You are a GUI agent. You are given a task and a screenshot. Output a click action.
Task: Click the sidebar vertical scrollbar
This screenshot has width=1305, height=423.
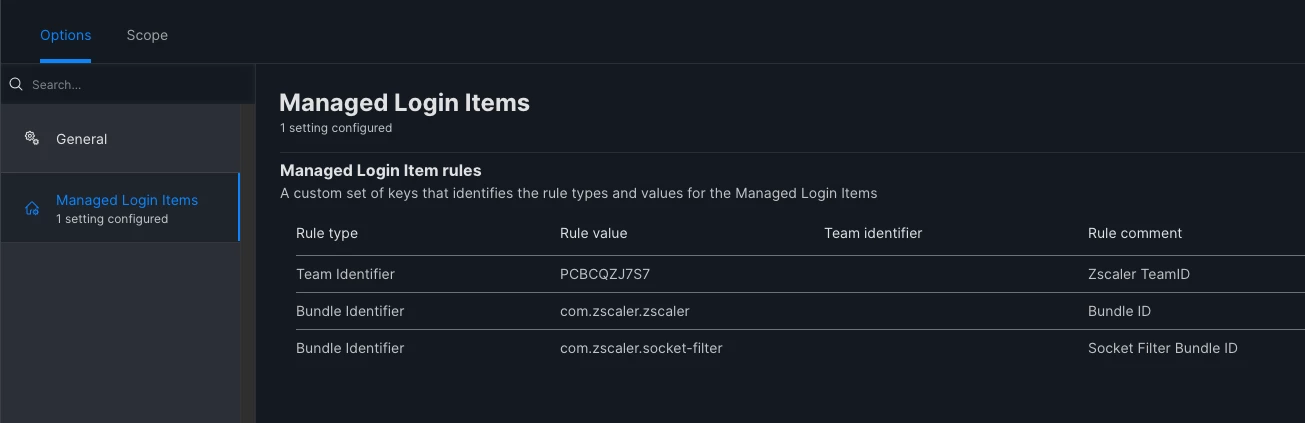[x=248, y=264]
